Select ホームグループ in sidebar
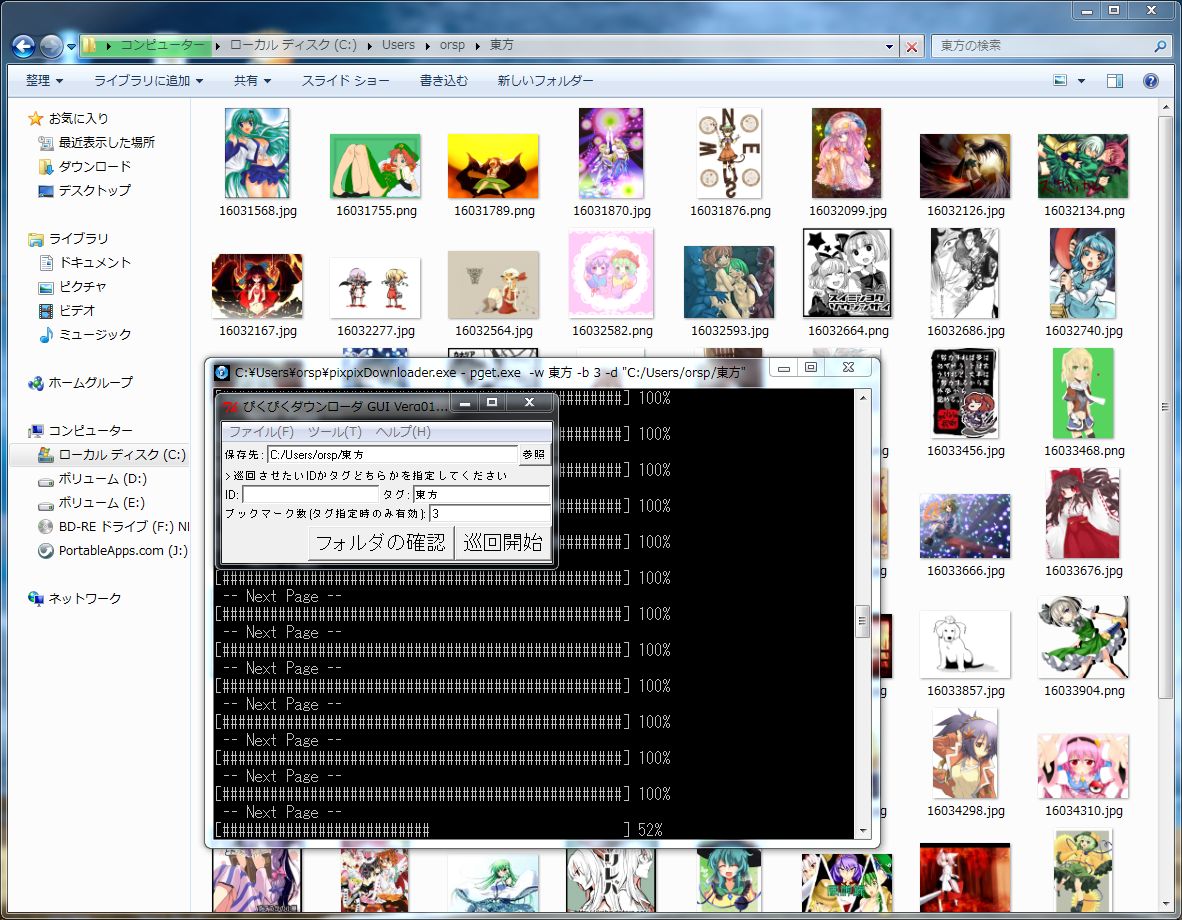1182x920 pixels. point(90,383)
